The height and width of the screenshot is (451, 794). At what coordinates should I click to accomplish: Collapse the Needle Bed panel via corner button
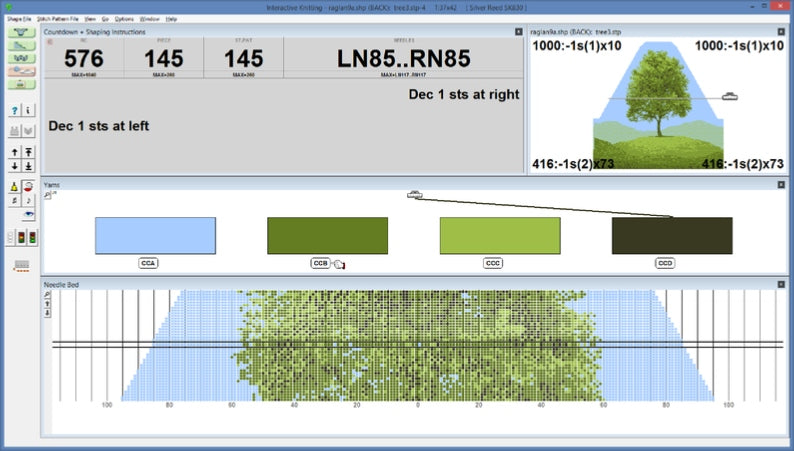(x=781, y=284)
